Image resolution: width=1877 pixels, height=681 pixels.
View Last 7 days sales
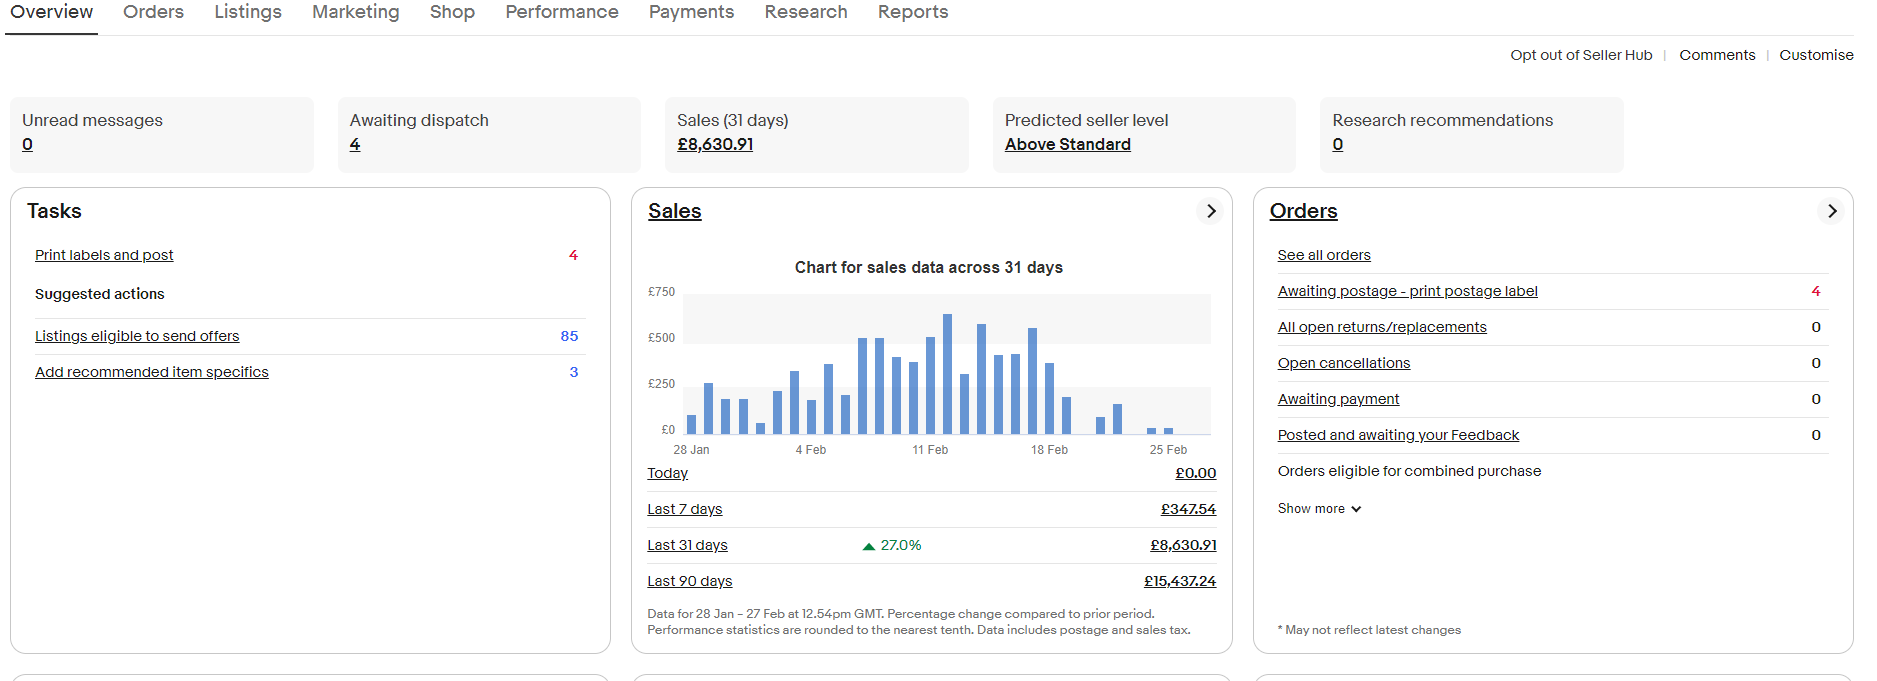[x=684, y=509]
